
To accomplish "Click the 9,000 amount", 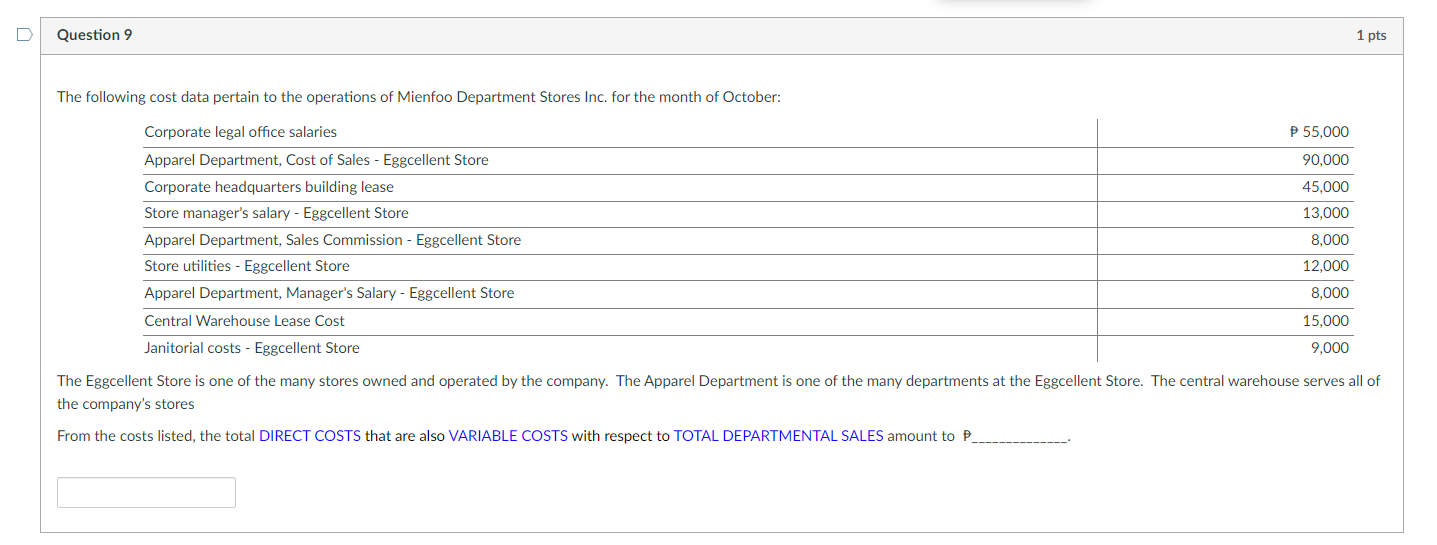I will click(x=1329, y=348).
